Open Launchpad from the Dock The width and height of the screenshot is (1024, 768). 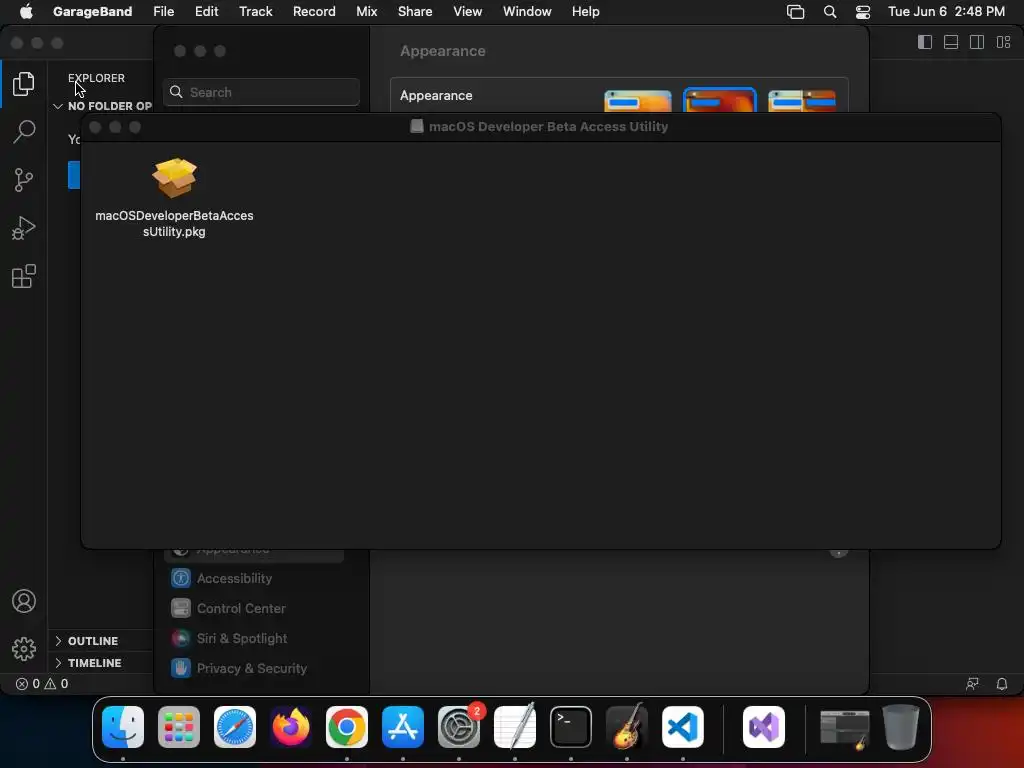179,727
